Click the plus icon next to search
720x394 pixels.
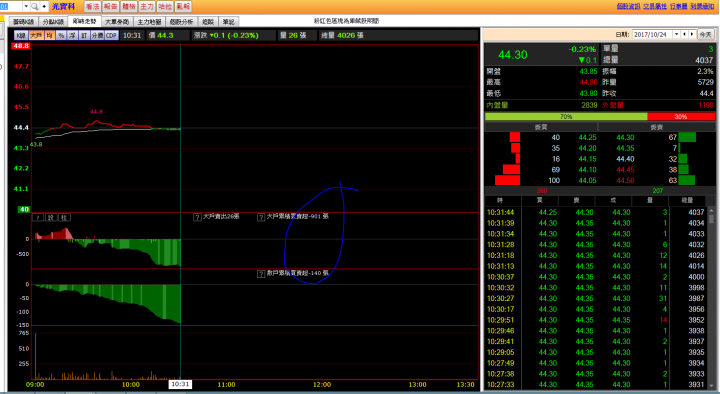click(44, 6)
